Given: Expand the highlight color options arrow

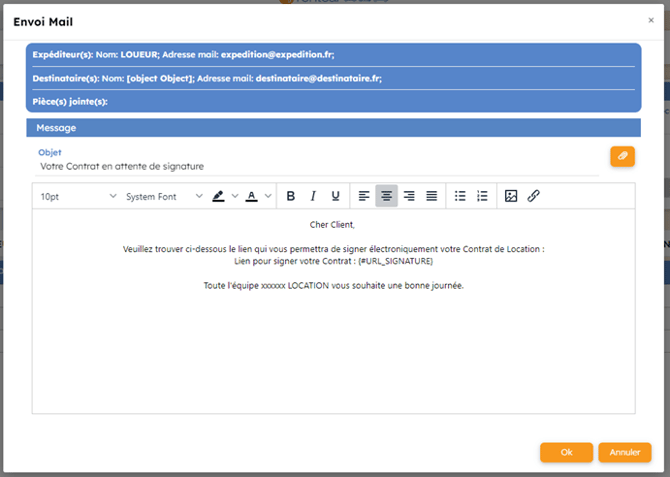Looking at the screenshot, I should 235,197.
